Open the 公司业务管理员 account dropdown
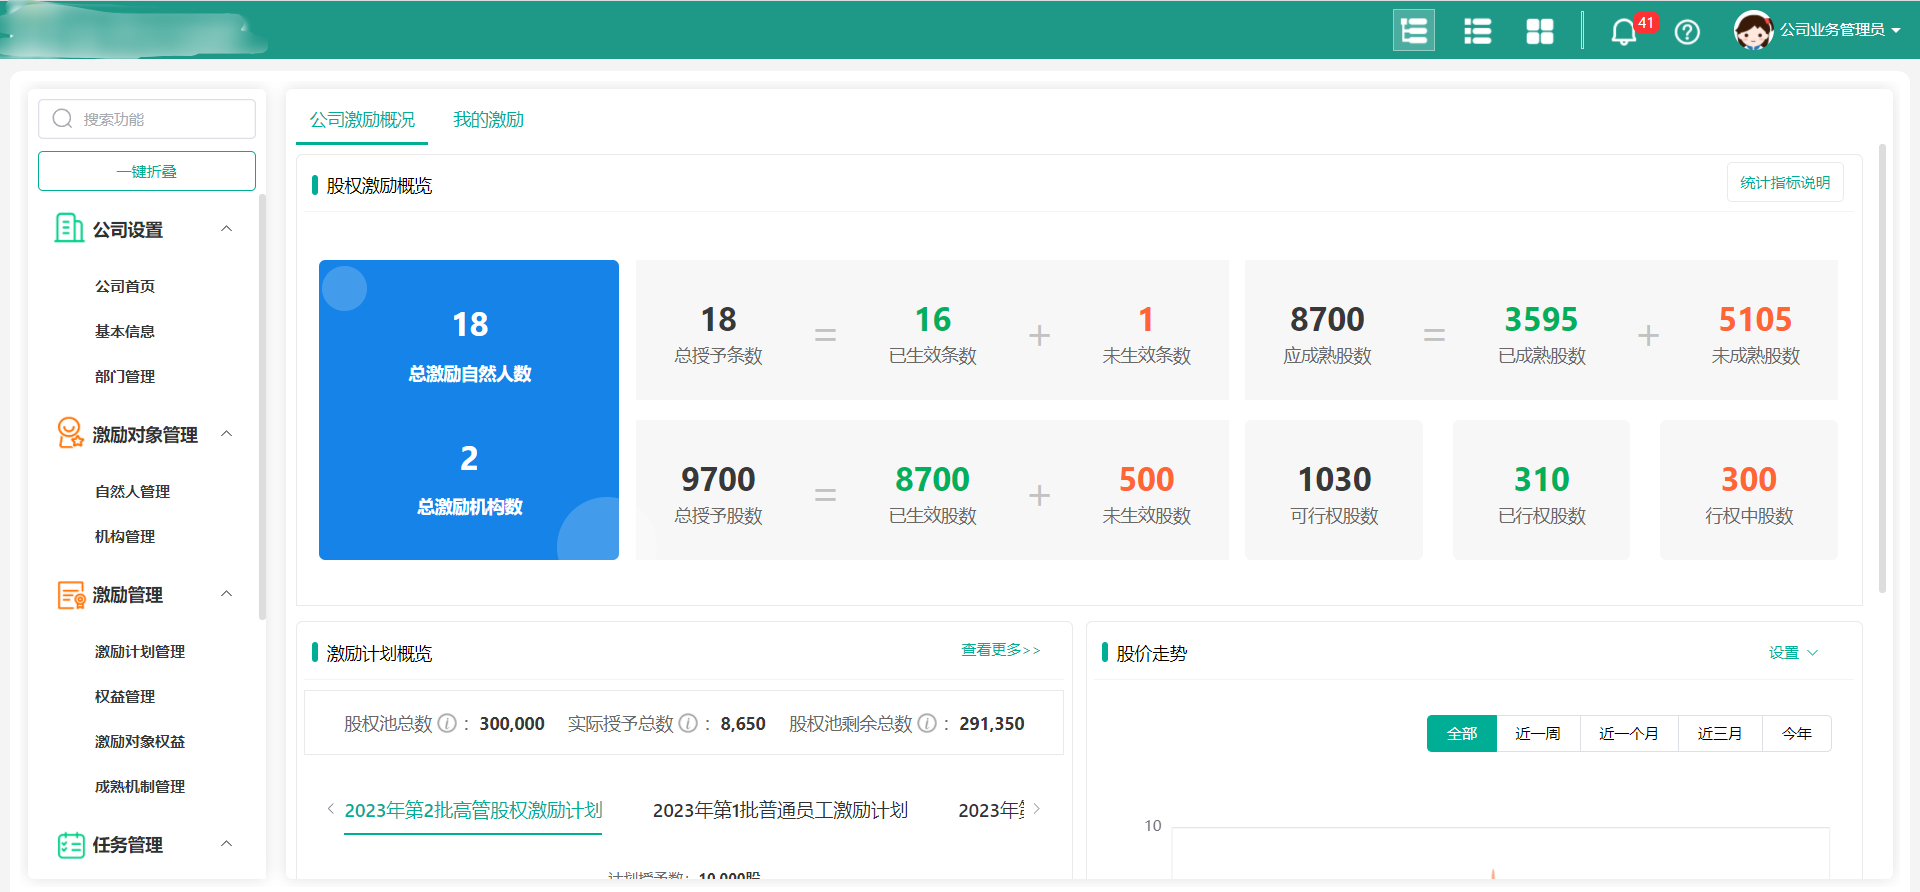1920x892 pixels. click(x=1840, y=30)
